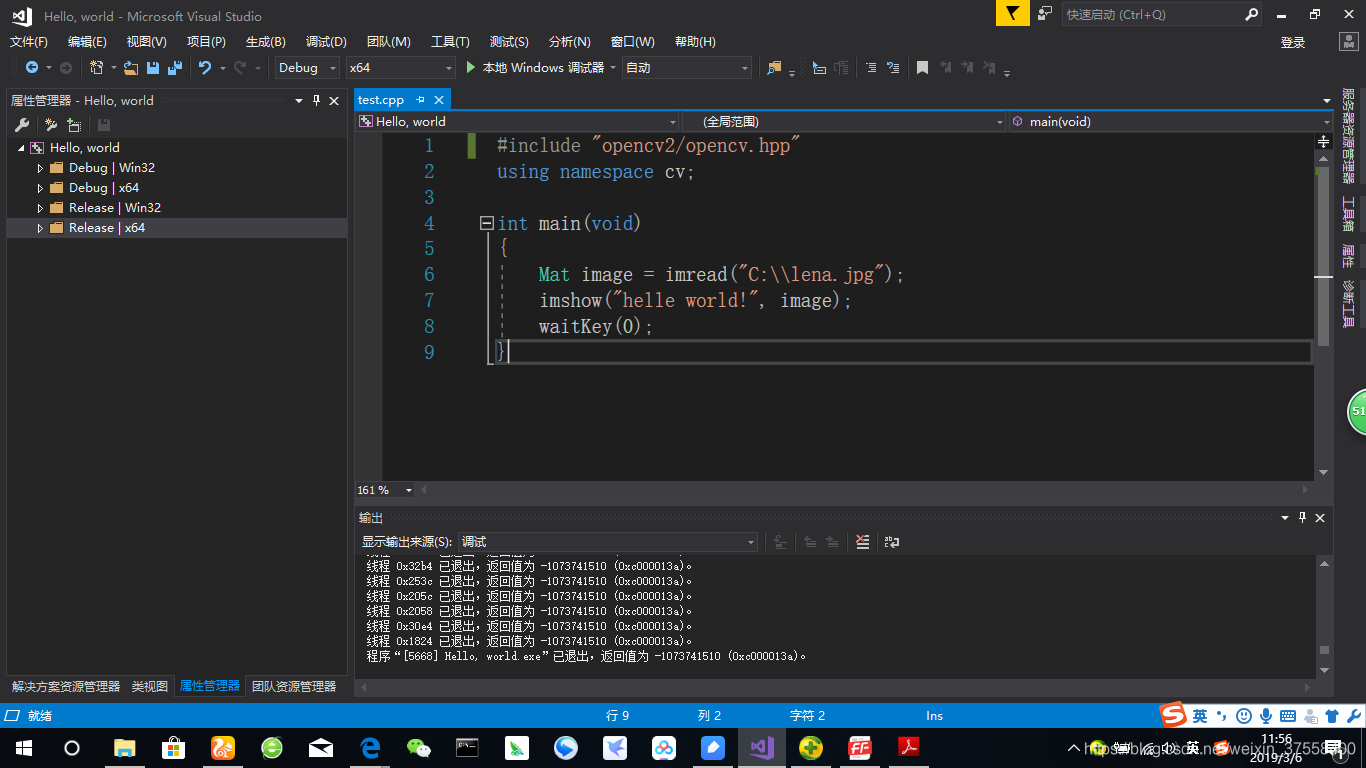Screen dimensions: 1366x768
Task: Open the output source 调试 dropdown
Action: 608,542
